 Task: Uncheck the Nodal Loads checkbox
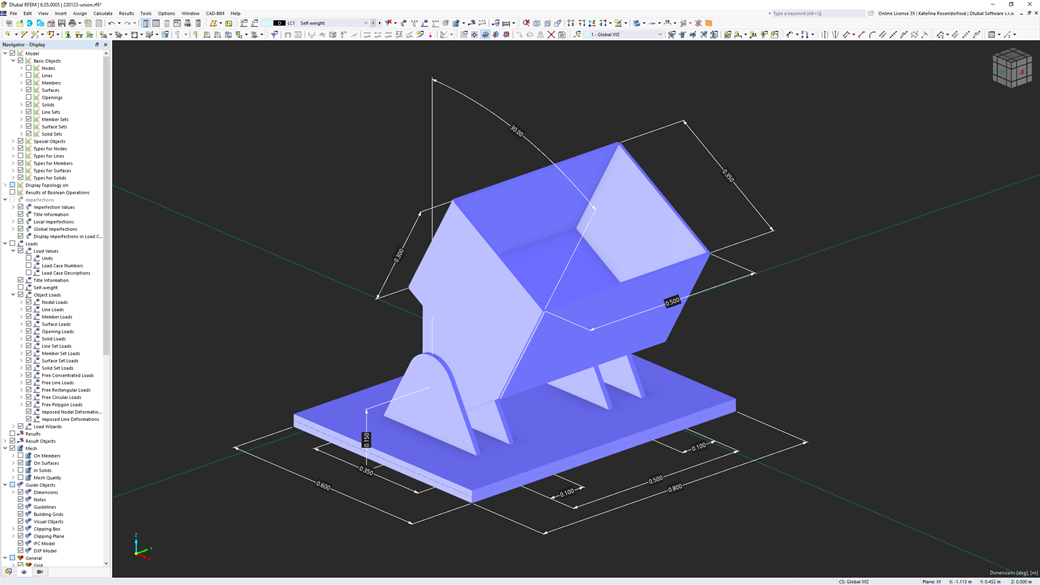(x=29, y=302)
